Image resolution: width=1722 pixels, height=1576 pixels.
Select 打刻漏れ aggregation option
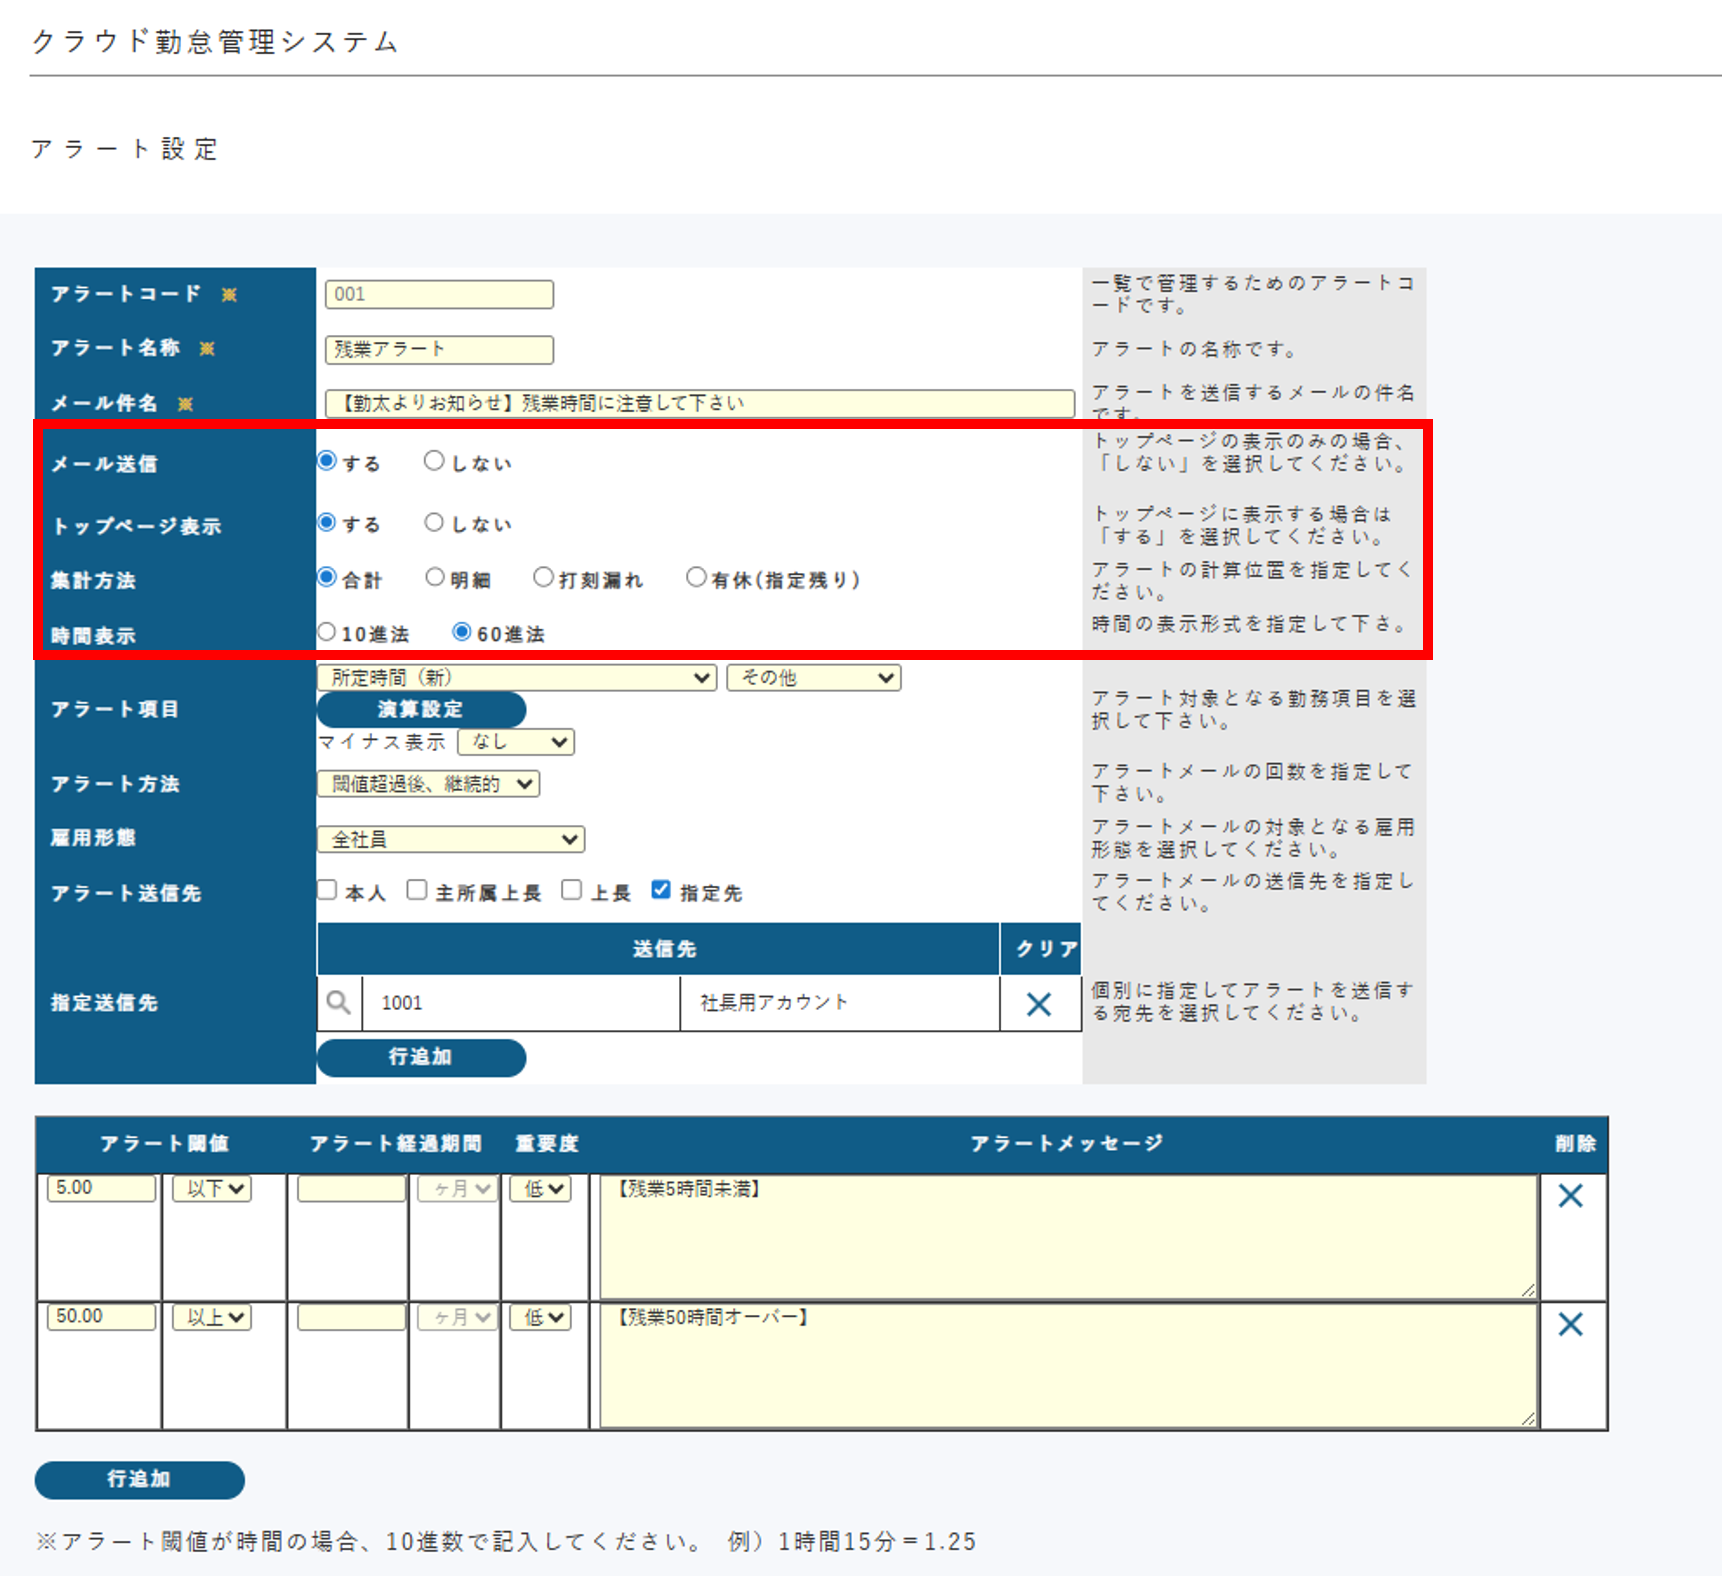(543, 577)
